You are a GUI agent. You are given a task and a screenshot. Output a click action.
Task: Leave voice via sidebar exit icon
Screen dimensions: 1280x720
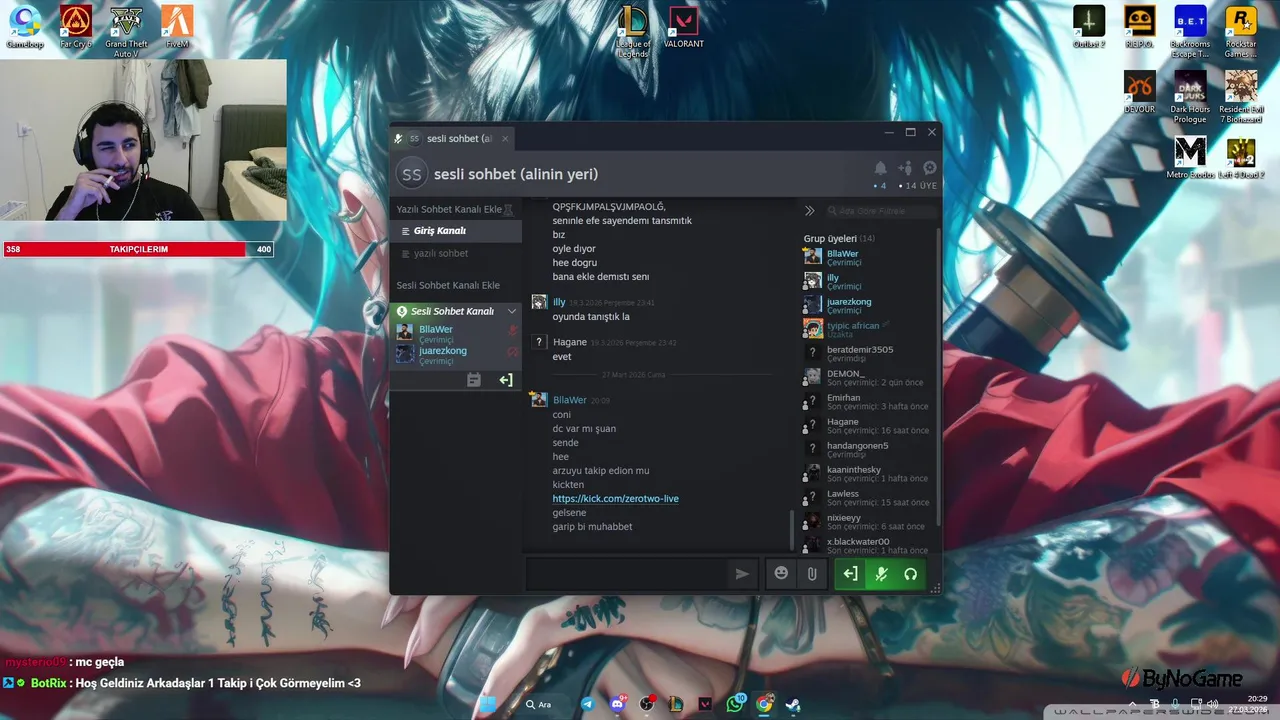point(506,380)
